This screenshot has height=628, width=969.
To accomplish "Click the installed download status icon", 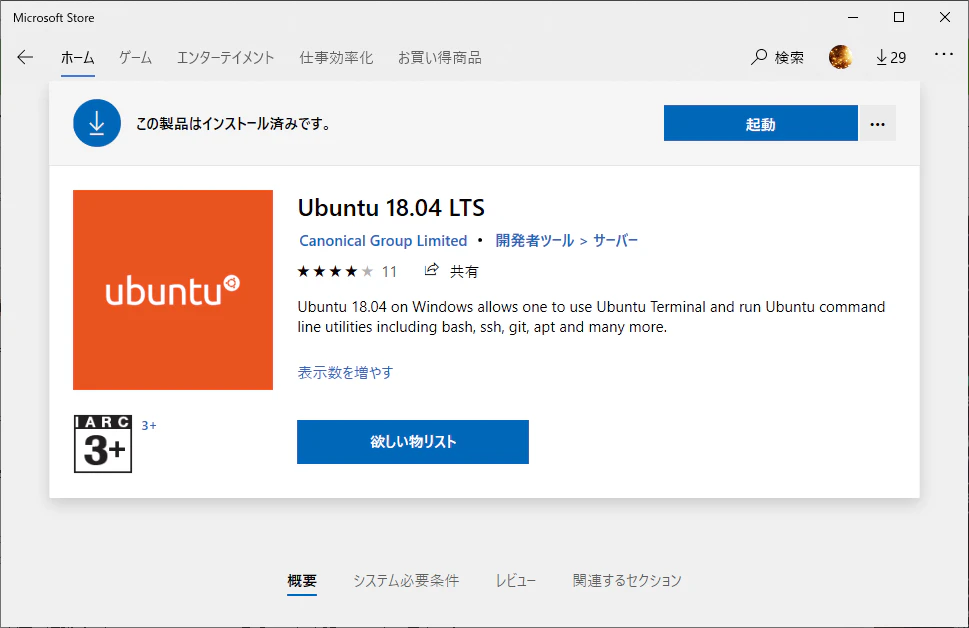I will [x=97, y=123].
